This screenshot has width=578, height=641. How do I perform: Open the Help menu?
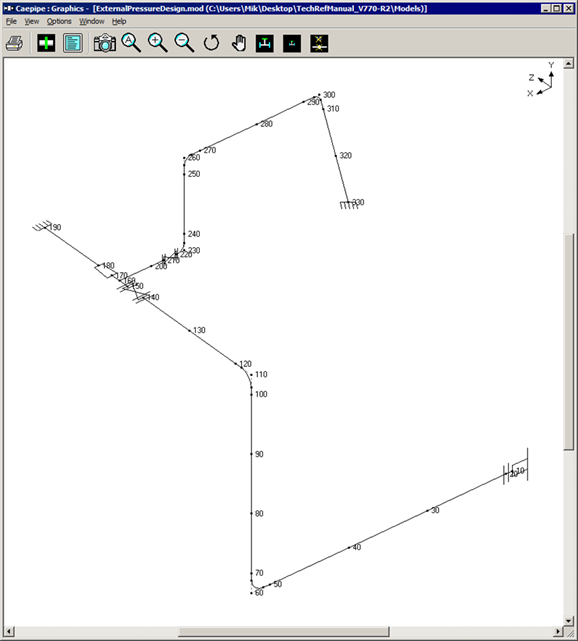coord(119,21)
